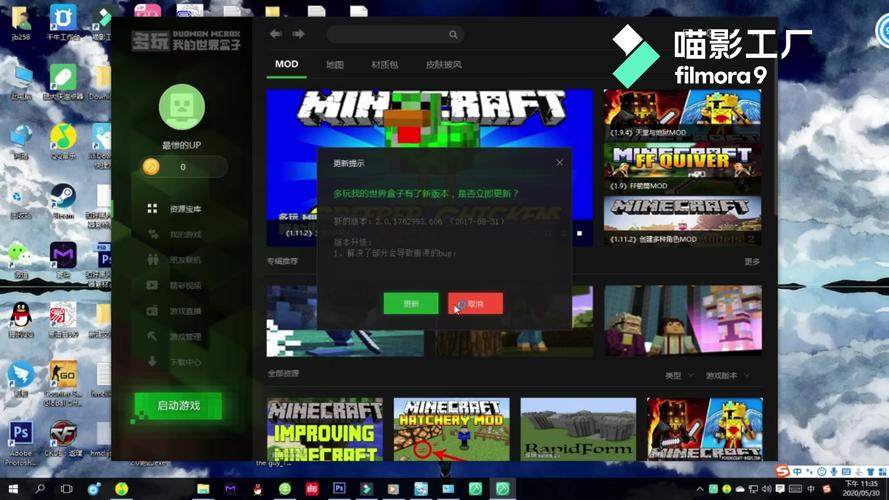Show hidden tray icons chevron

(x=700, y=489)
